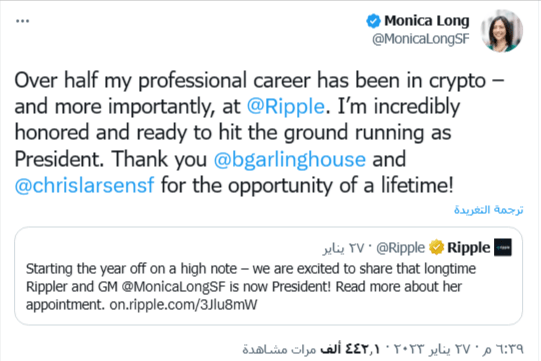Open the @bgarlinghouse mention
This screenshot has width=541, height=361.
click(x=289, y=159)
